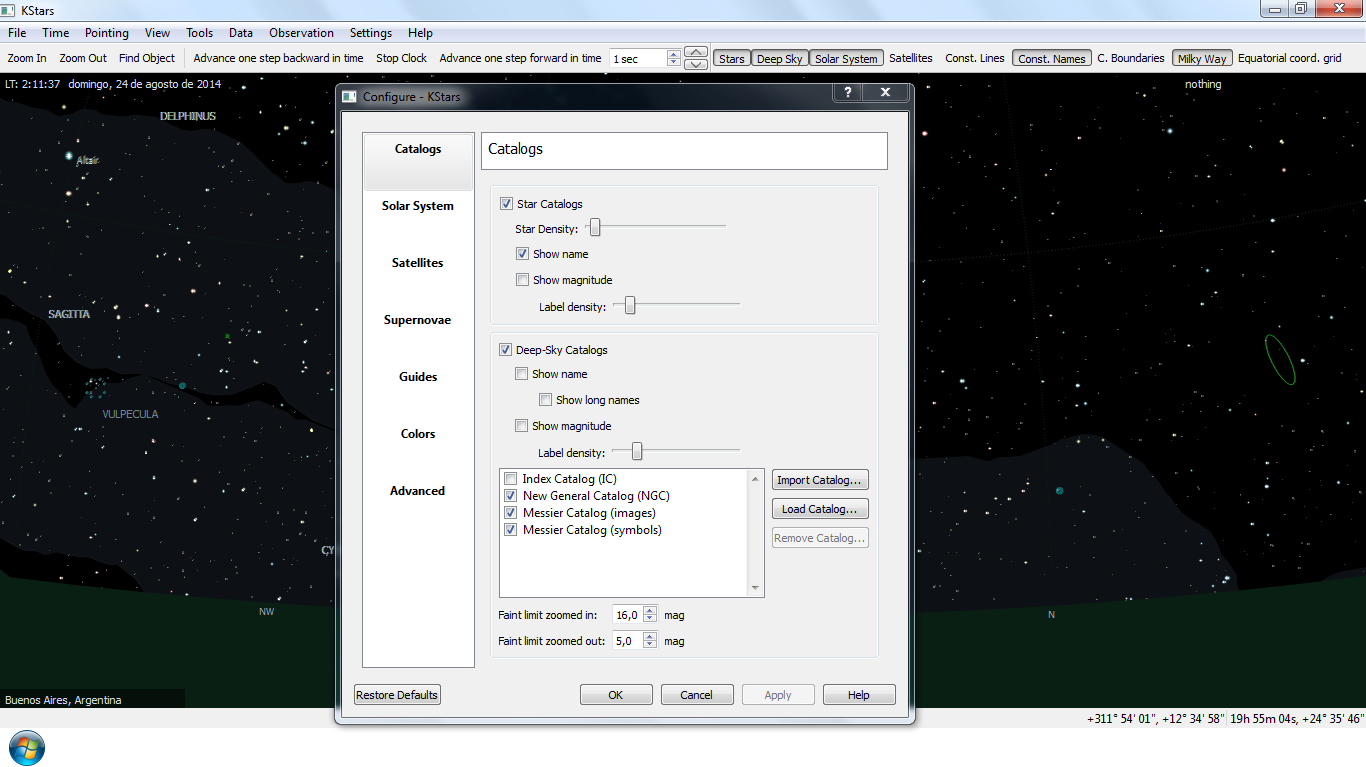This screenshot has height=767, width=1366.
Task: Open the File menu
Action: pos(17,33)
